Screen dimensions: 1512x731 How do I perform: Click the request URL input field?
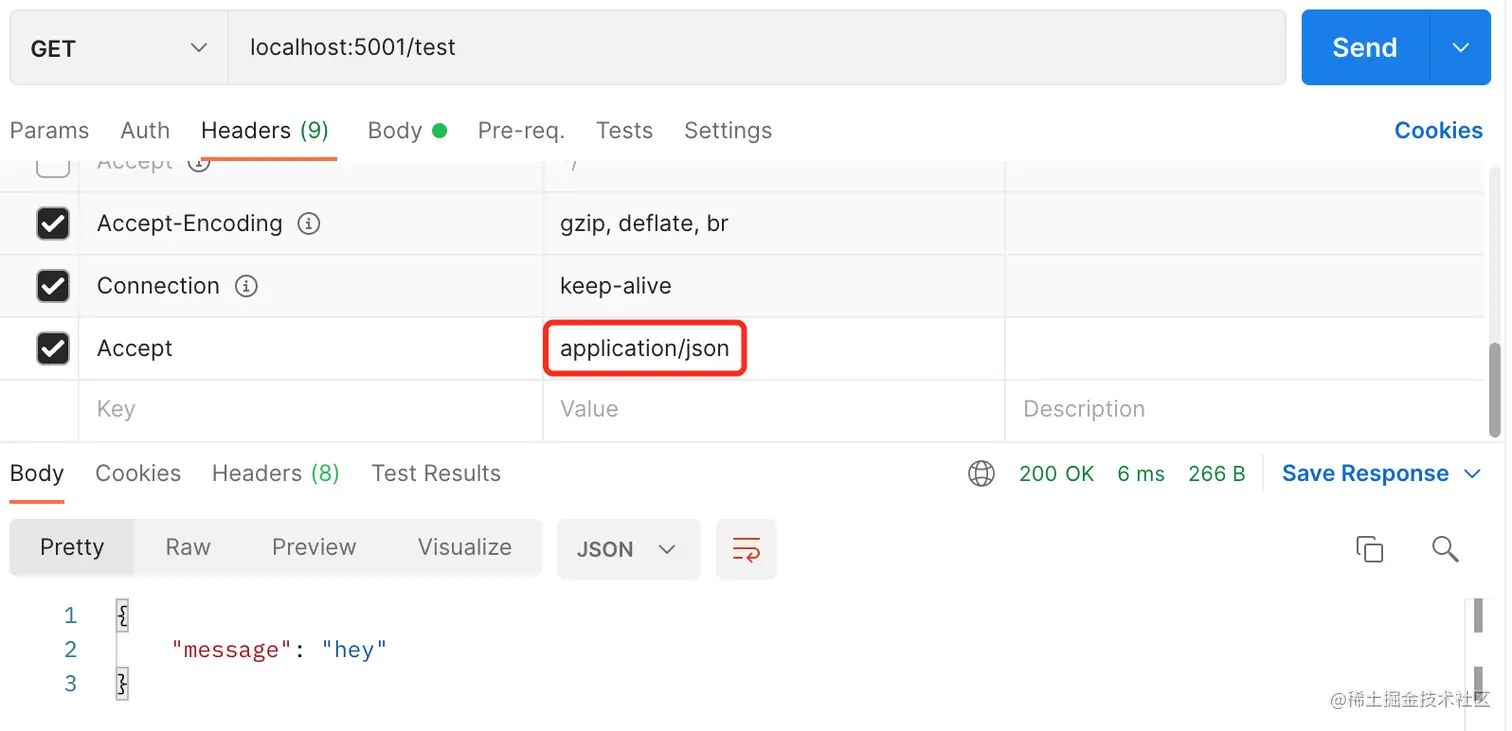point(757,48)
